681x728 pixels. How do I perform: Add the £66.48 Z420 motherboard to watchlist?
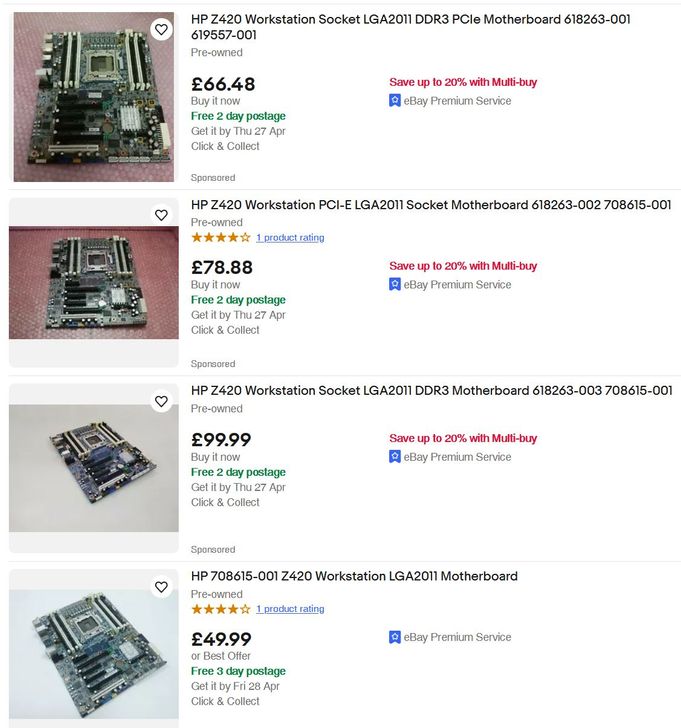tap(161, 30)
